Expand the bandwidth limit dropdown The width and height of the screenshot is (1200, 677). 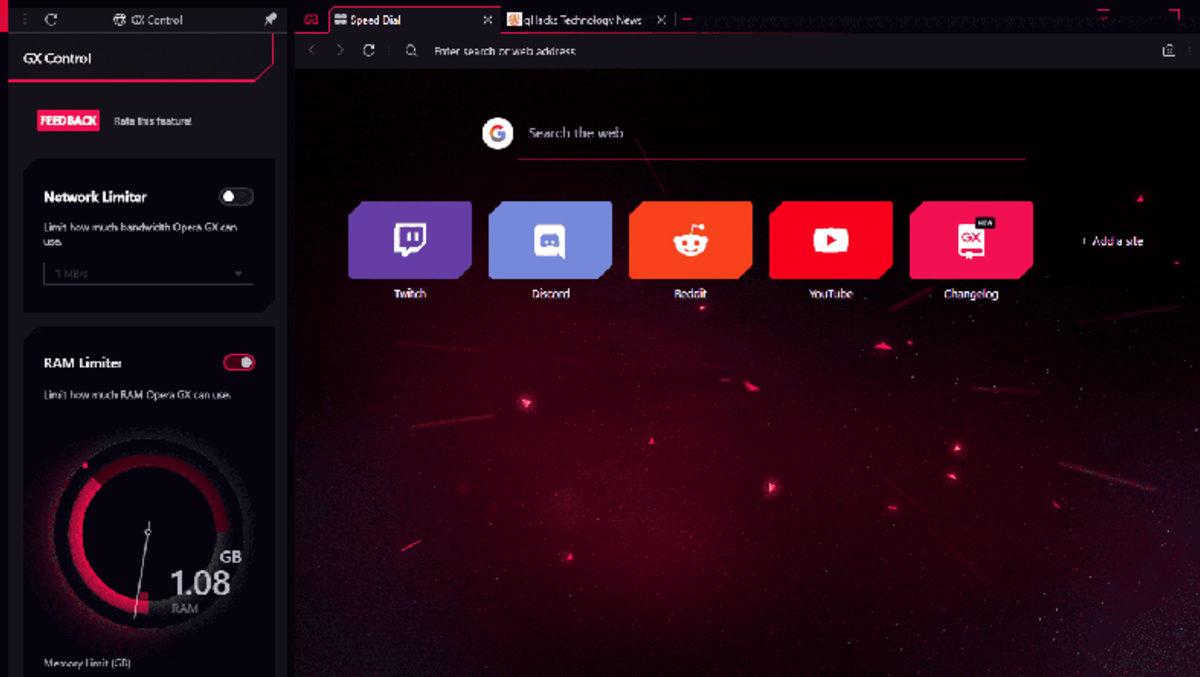point(148,273)
